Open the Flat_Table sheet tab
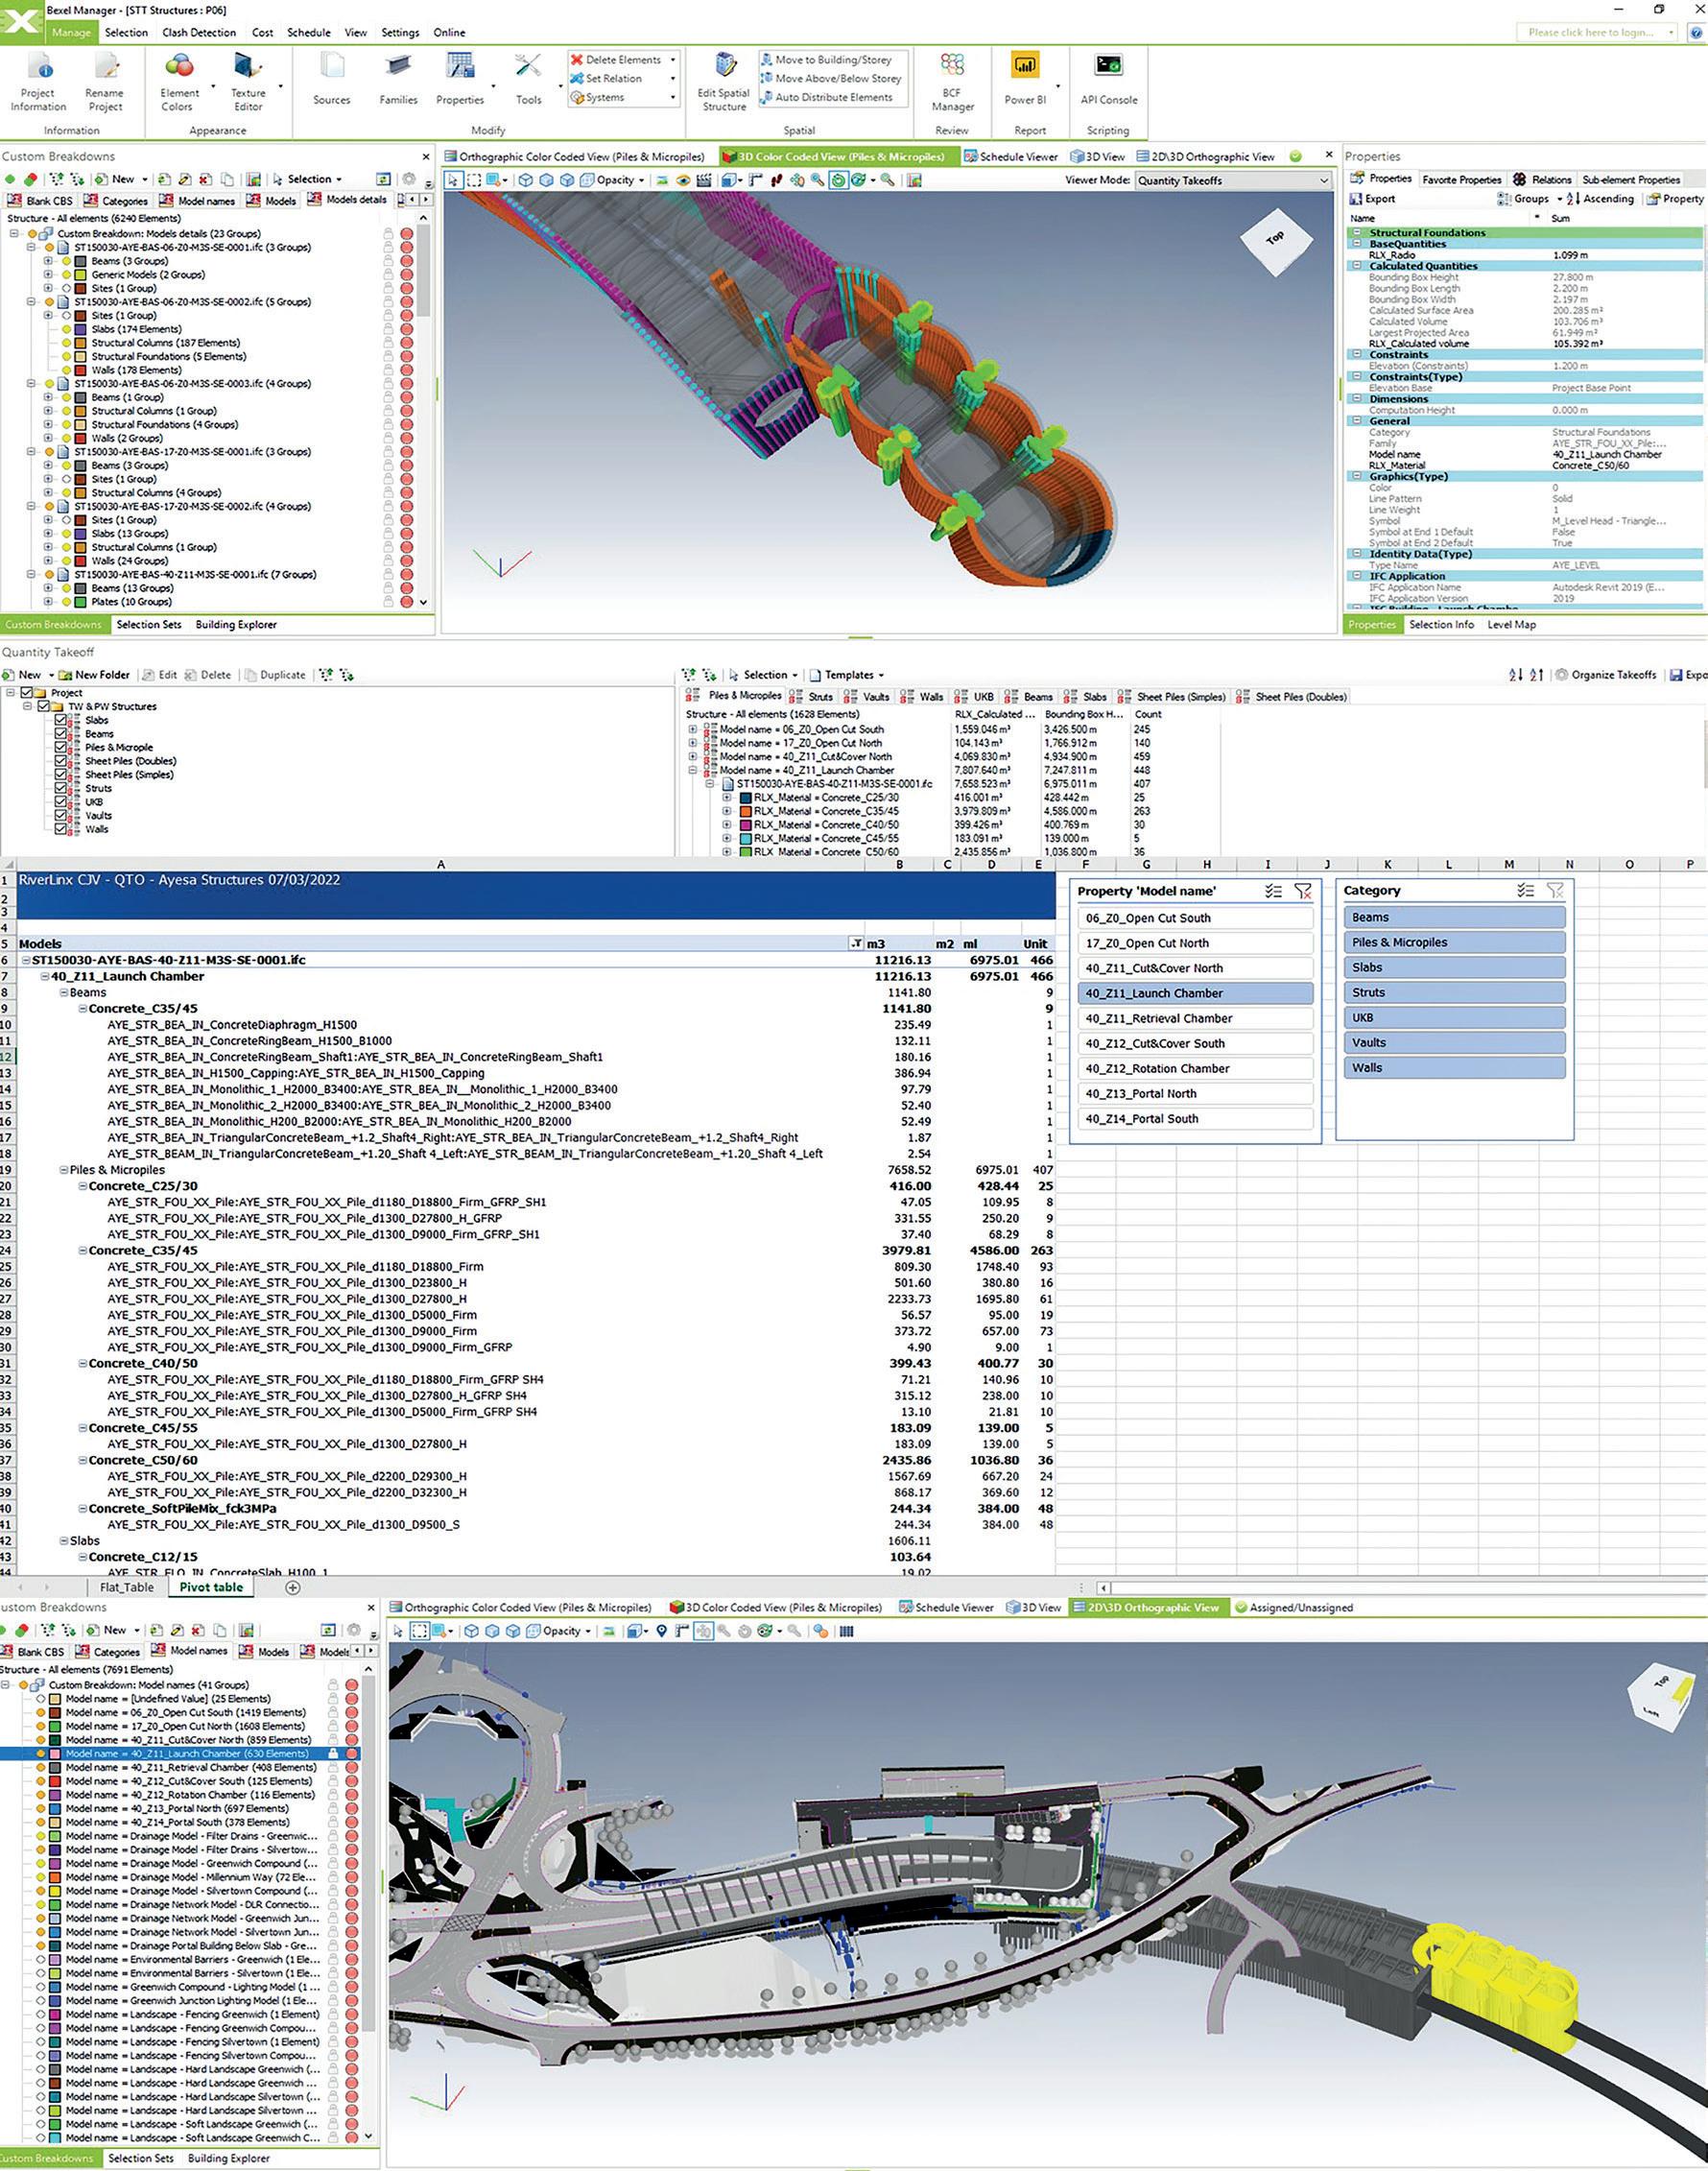Screen dimensions: 1708x2171 [127, 1587]
